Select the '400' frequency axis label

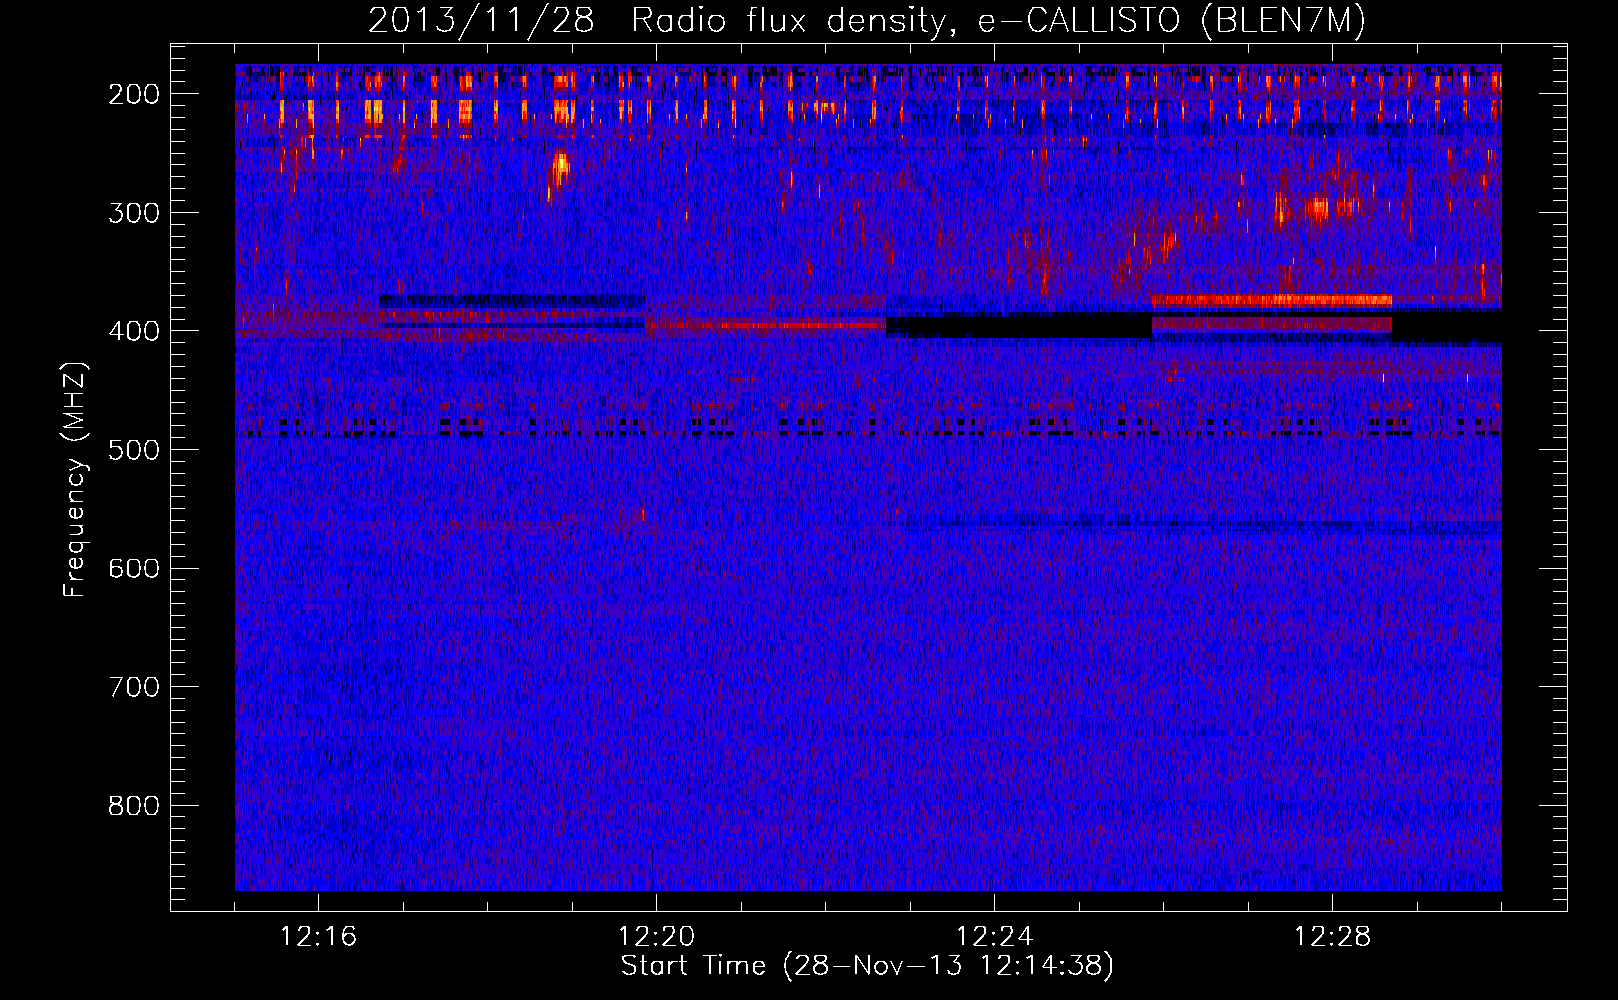pos(133,331)
